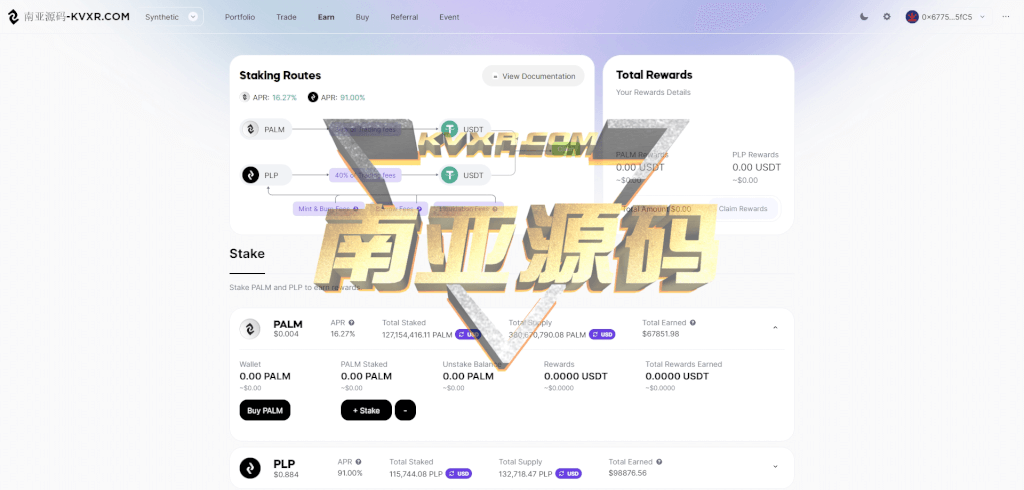This screenshot has width=1024, height=490.
Task: Click the PALM token icon in stake row
Action: [x=249, y=329]
